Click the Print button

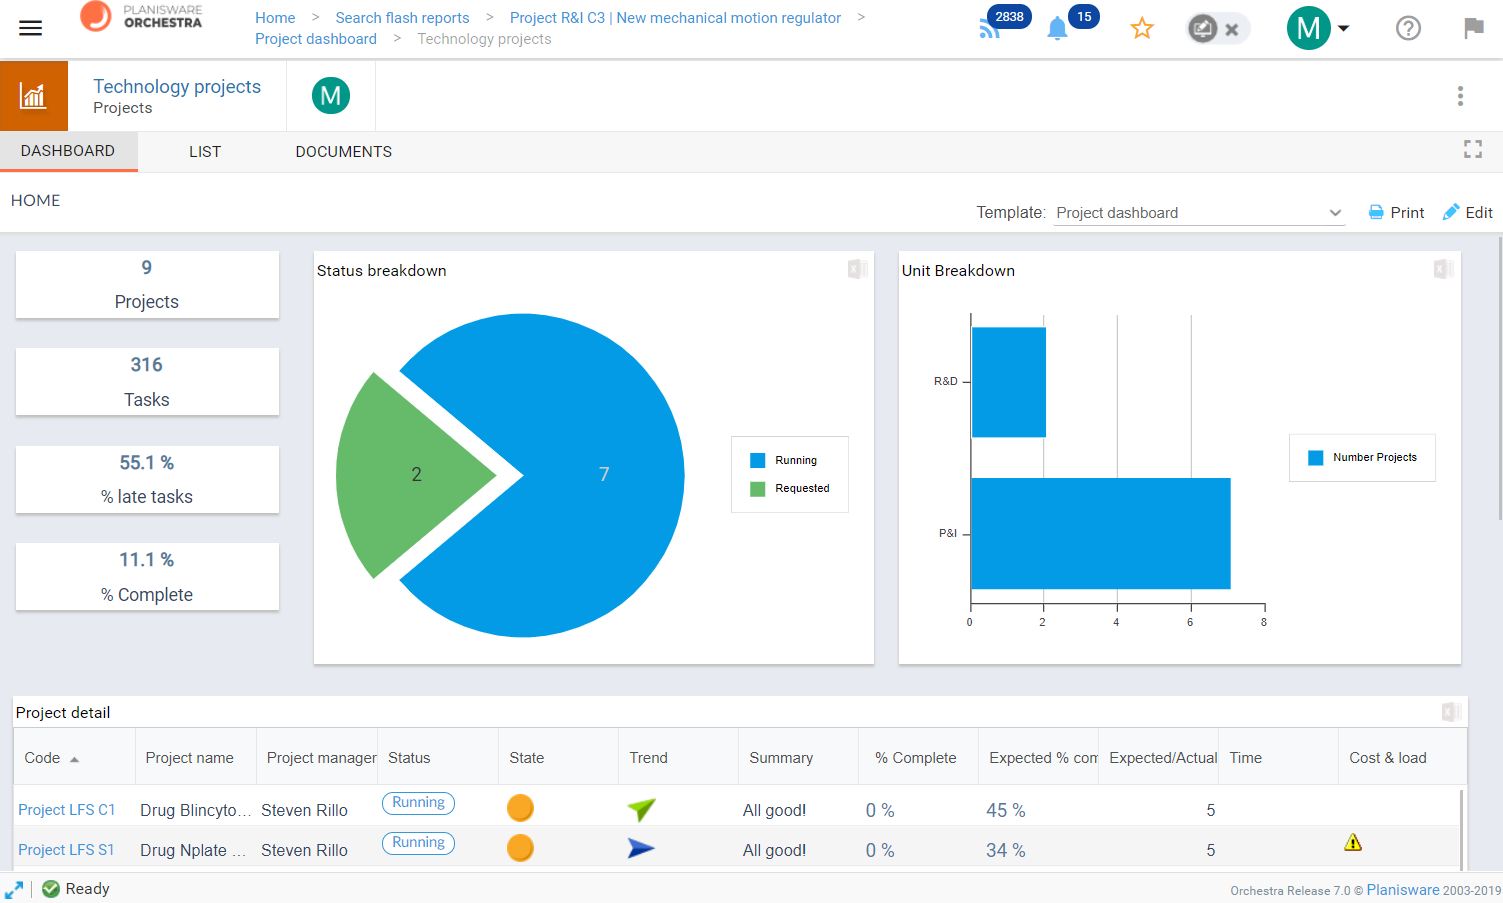click(1396, 212)
